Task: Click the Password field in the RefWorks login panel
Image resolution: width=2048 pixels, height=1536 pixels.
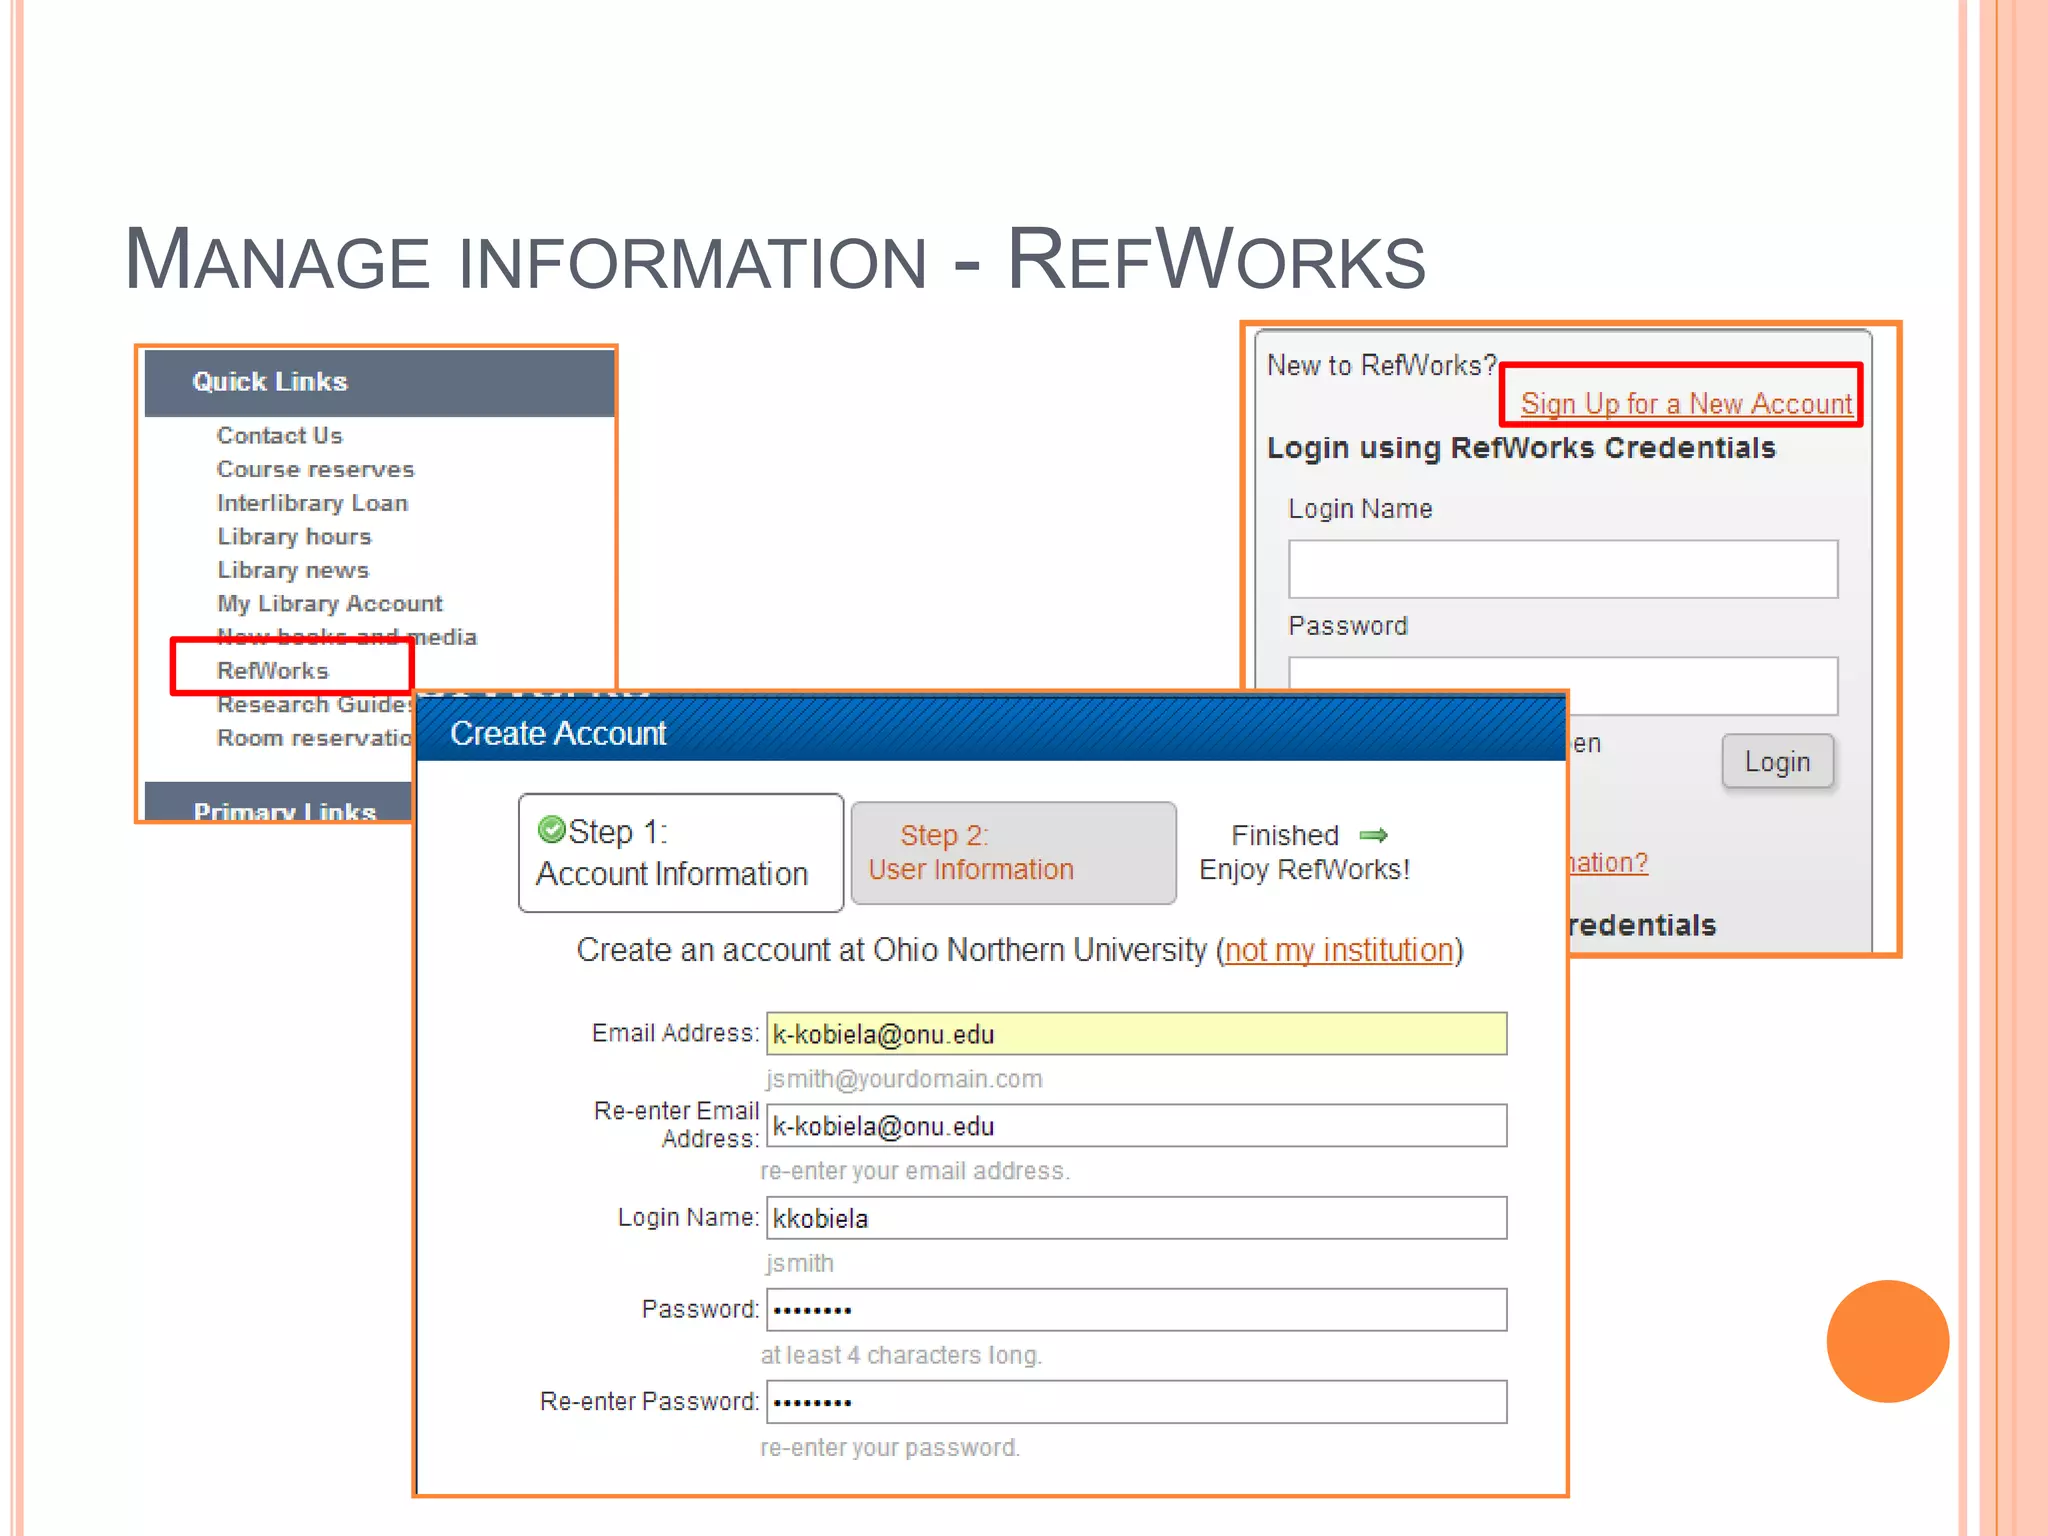Action: click(x=1563, y=685)
